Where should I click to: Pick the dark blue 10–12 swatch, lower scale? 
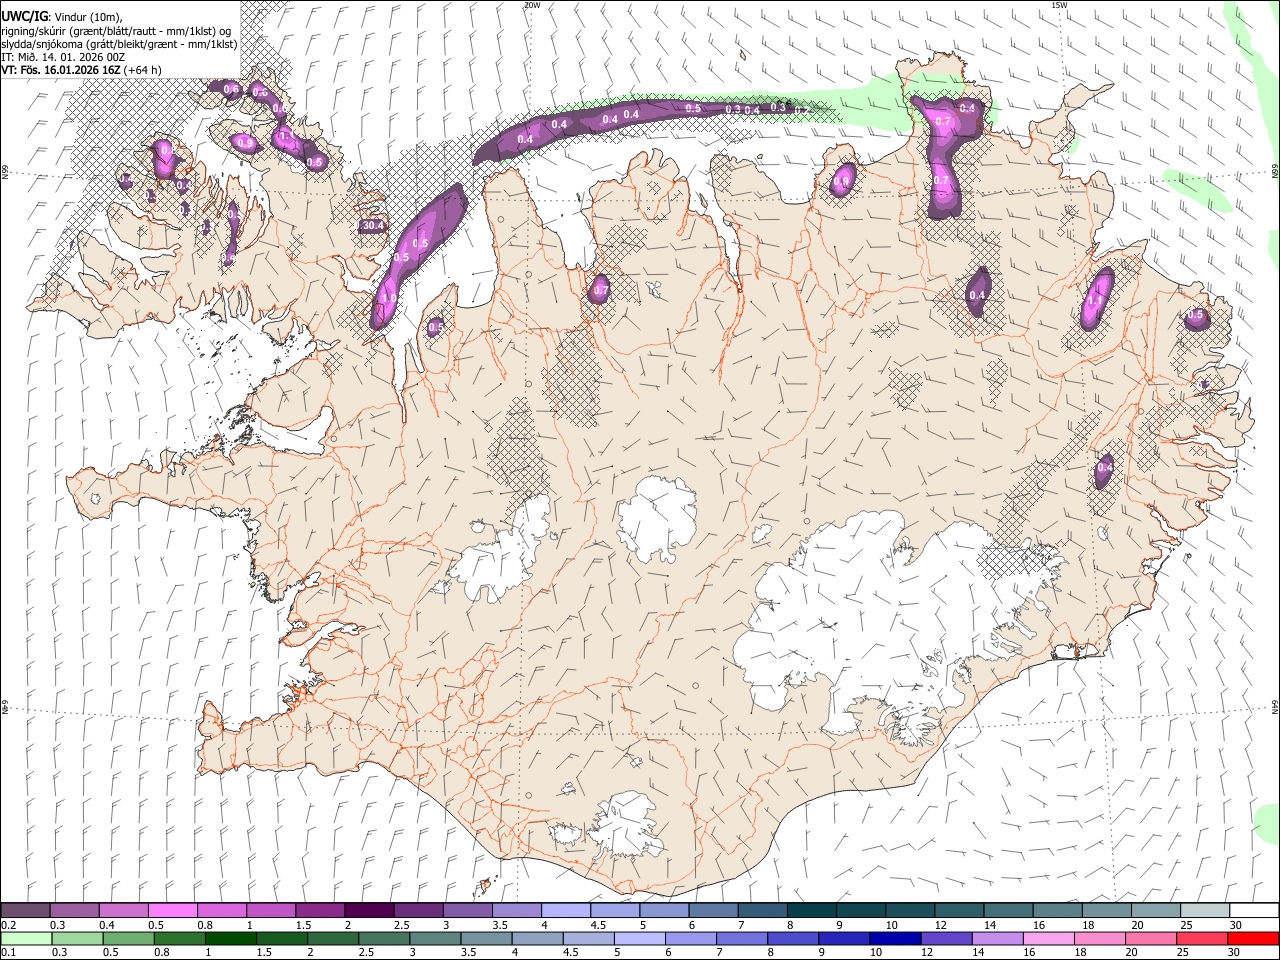[x=896, y=939]
